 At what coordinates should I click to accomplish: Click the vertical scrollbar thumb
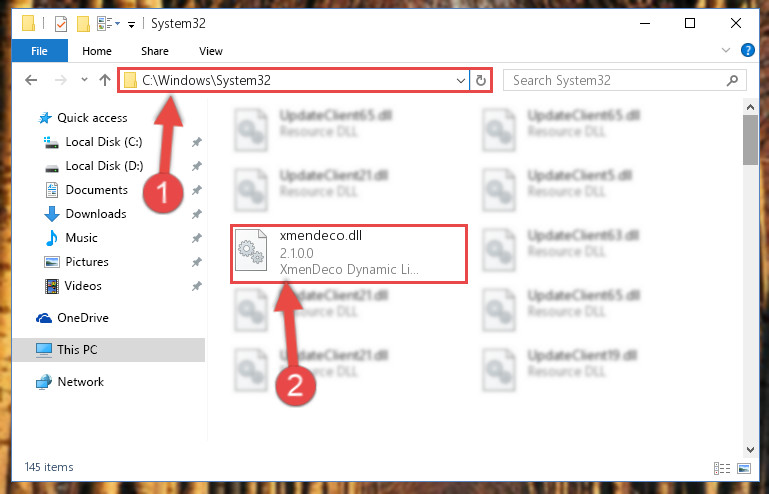(750, 140)
